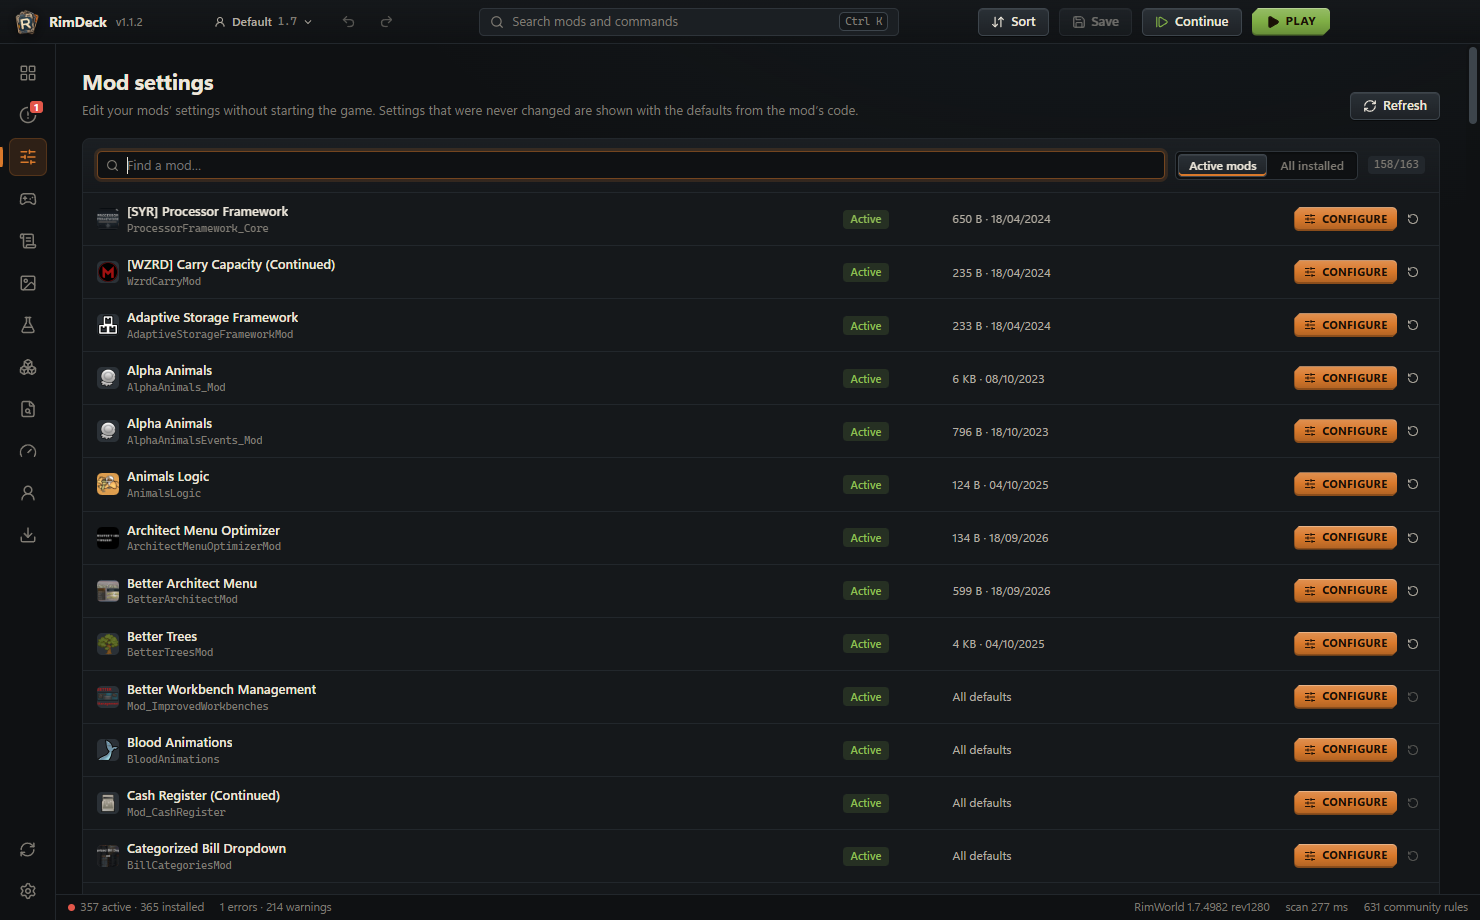Open the image gallery sidebar icon
This screenshot has height=920, width=1480.
[28, 283]
